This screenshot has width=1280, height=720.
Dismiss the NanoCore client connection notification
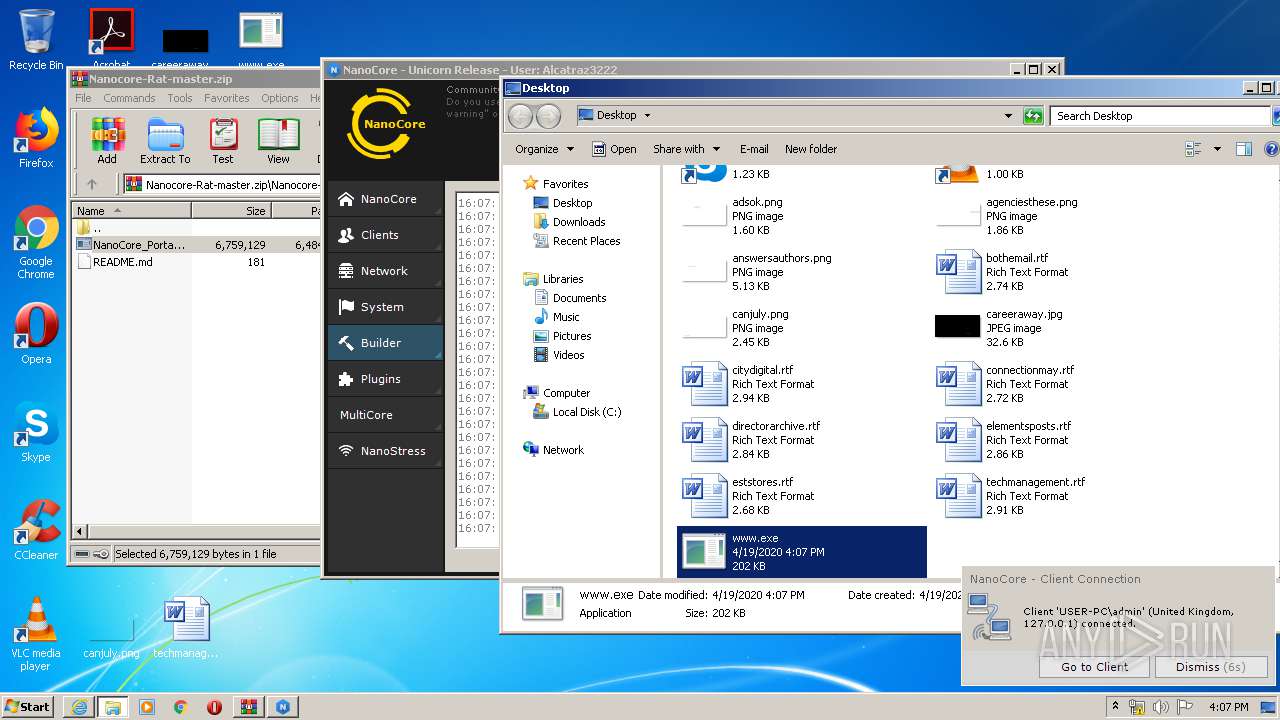click(x=1211, y=667)
